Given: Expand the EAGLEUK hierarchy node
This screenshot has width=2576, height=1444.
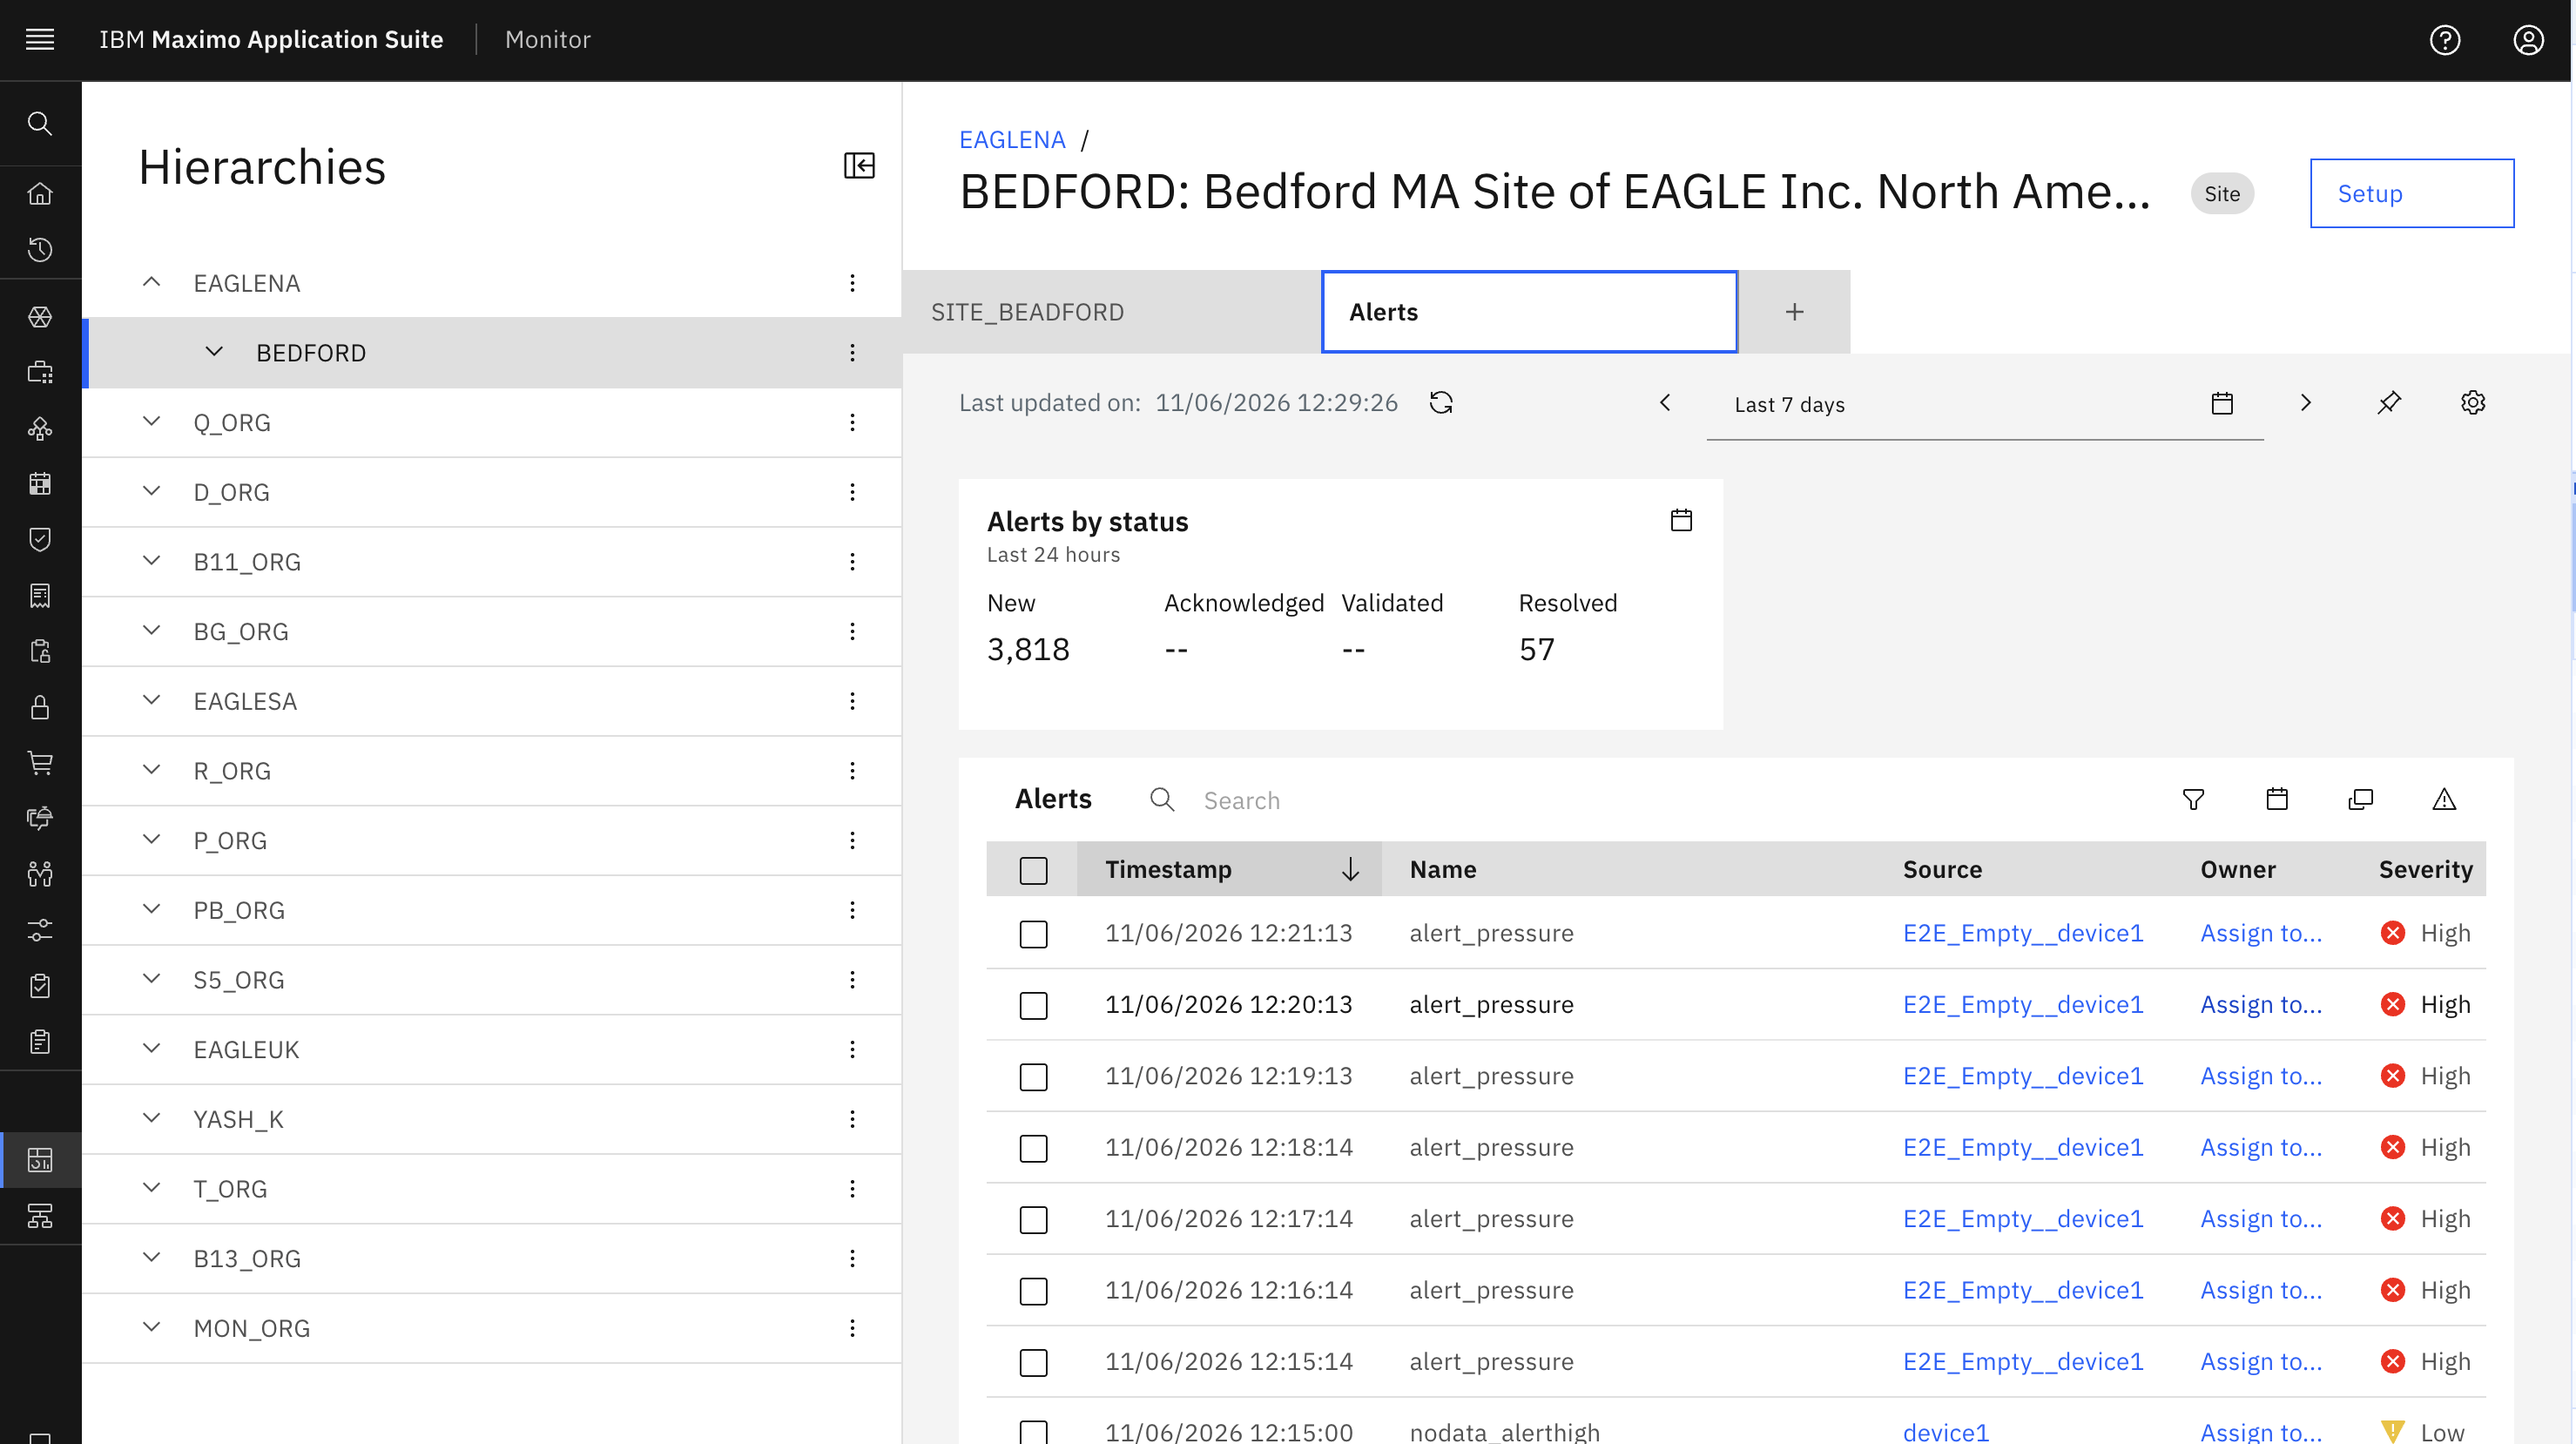Looking at the screenshot, I should tap(151, 1049).
